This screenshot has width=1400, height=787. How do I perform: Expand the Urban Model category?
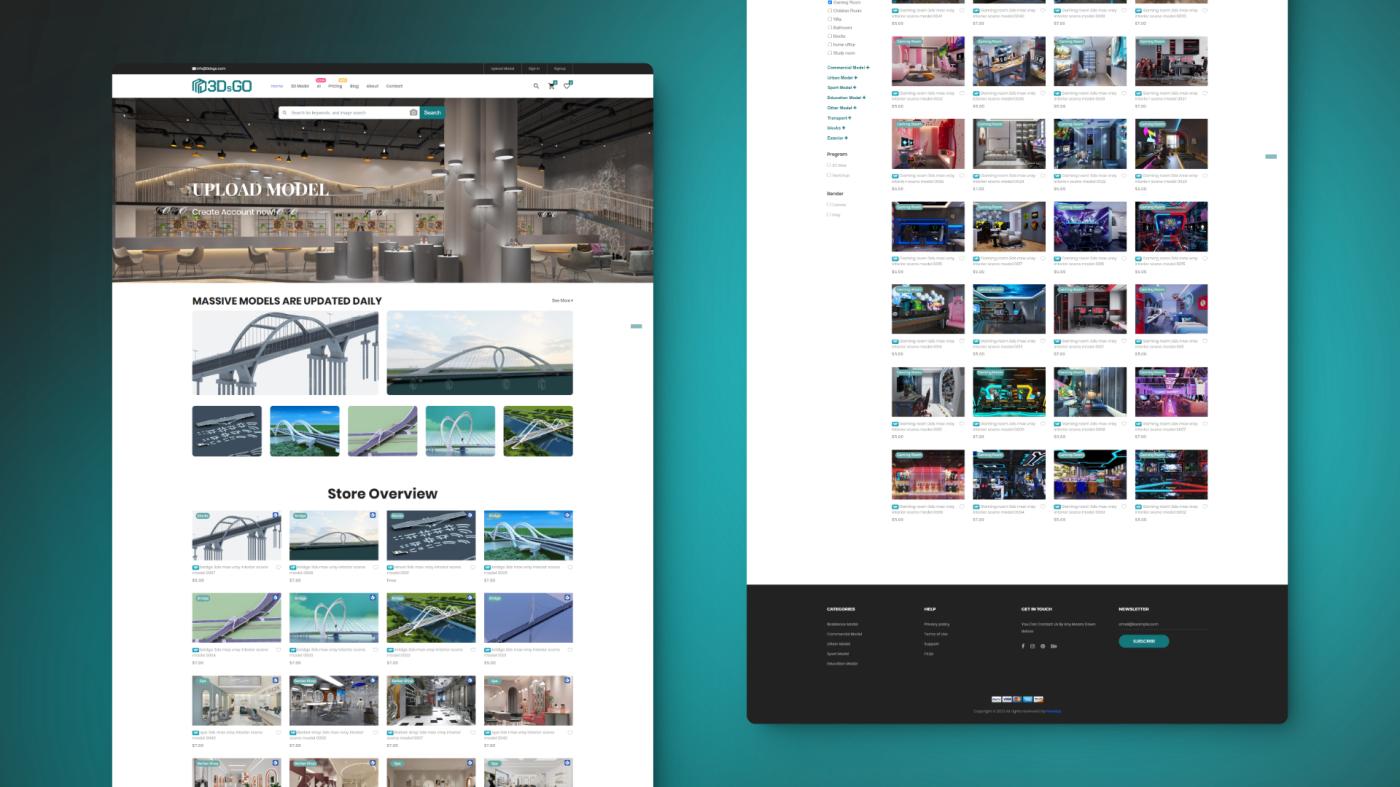[841, 78]
